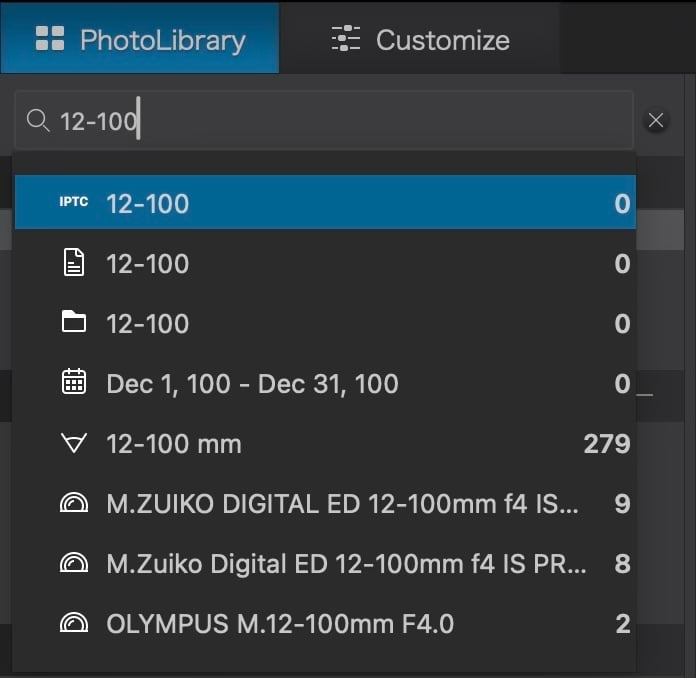Click the magnifying glass search icon
696x678 pixels.
point(38,121)
